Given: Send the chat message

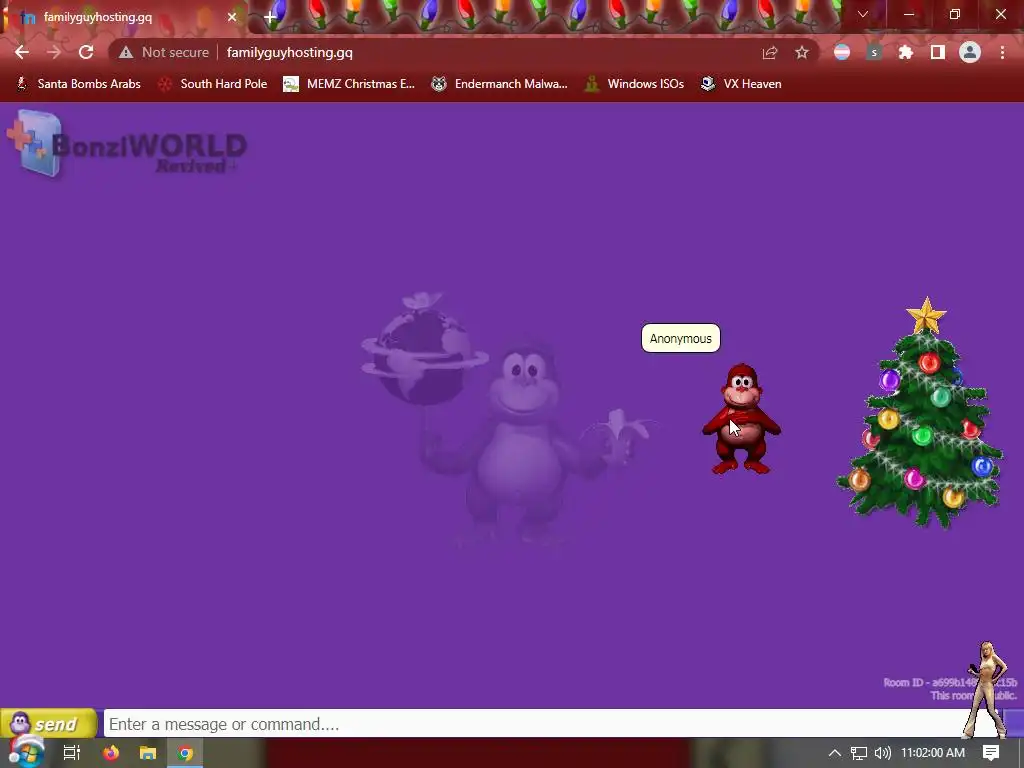Looking at the screenshot, I should [x=48, y=724].
